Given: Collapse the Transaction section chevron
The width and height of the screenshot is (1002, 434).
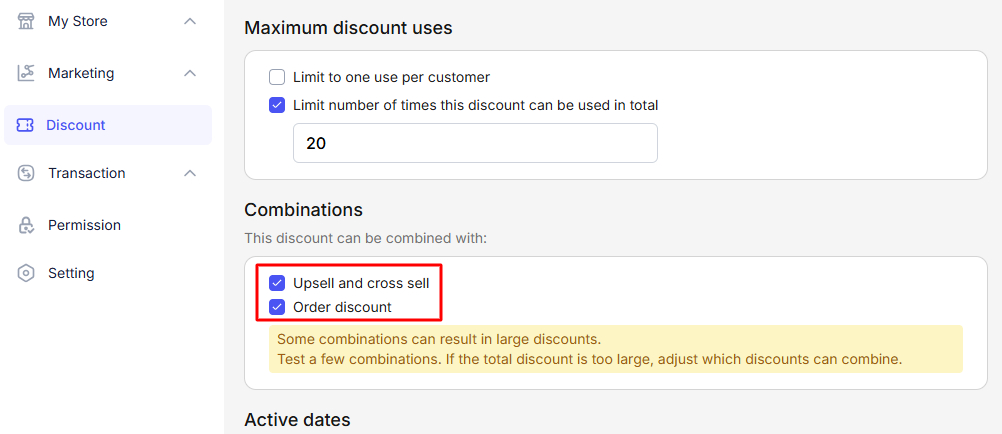Looking at the screenshot, I should [190, 173].
